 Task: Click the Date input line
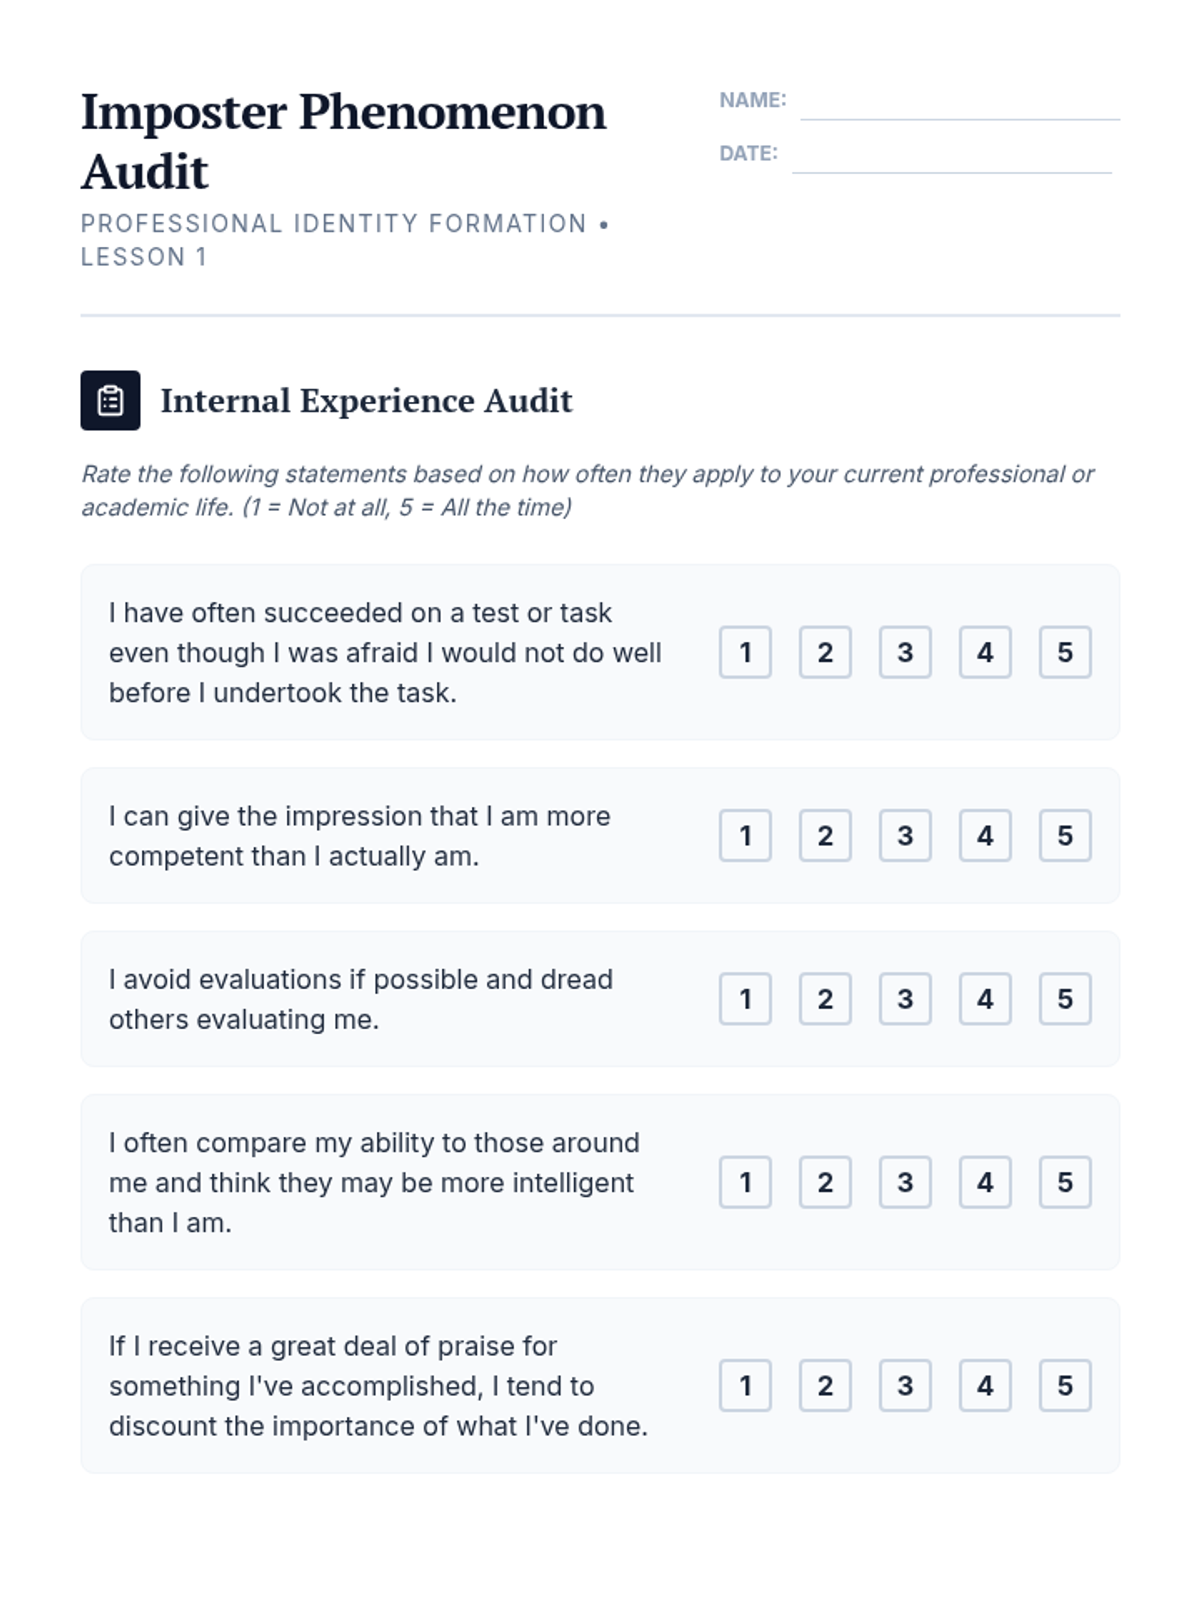[x=951, y=157]
